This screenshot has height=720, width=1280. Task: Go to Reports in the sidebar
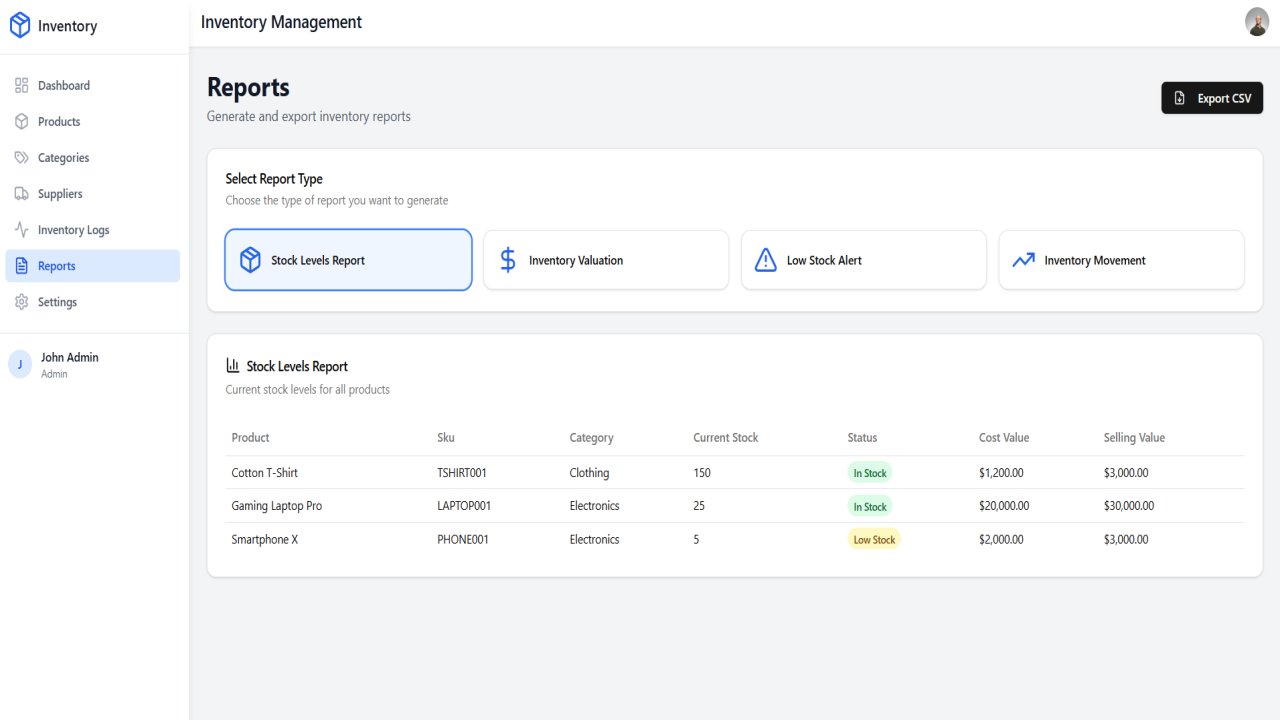pyautogui.click(x=93, y=266)
